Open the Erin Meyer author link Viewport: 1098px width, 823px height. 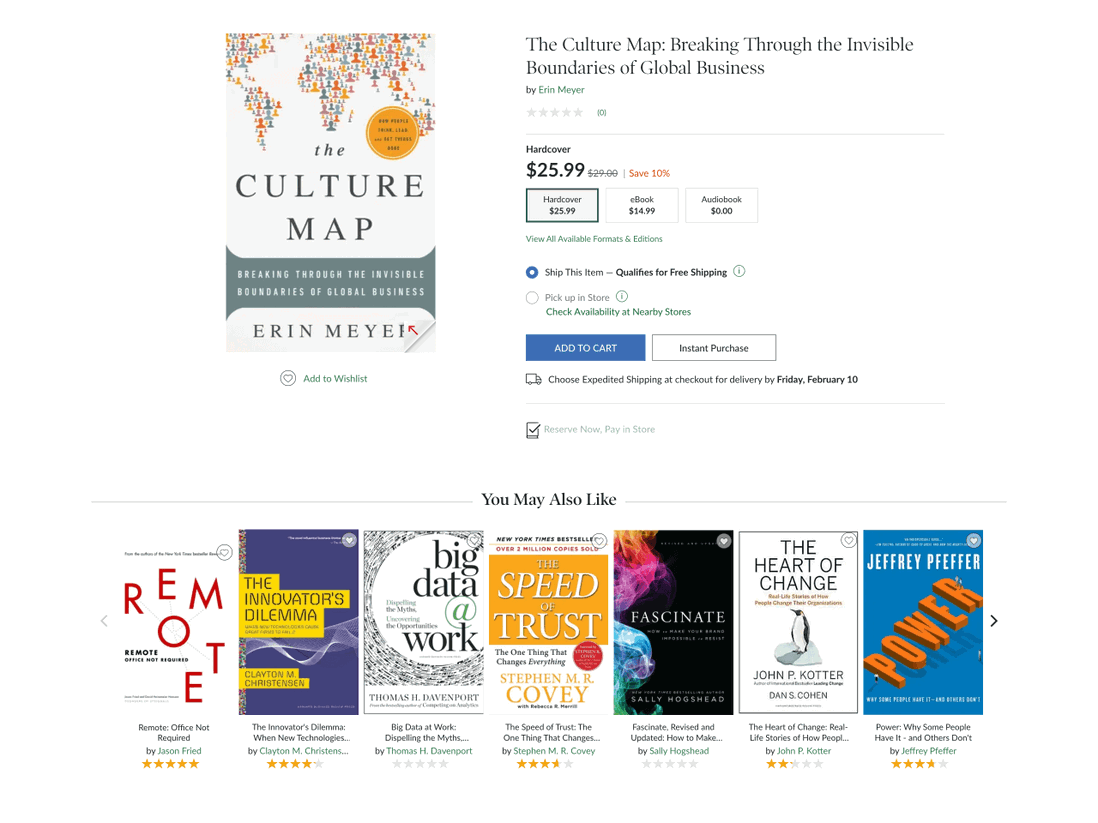[561, 89]
